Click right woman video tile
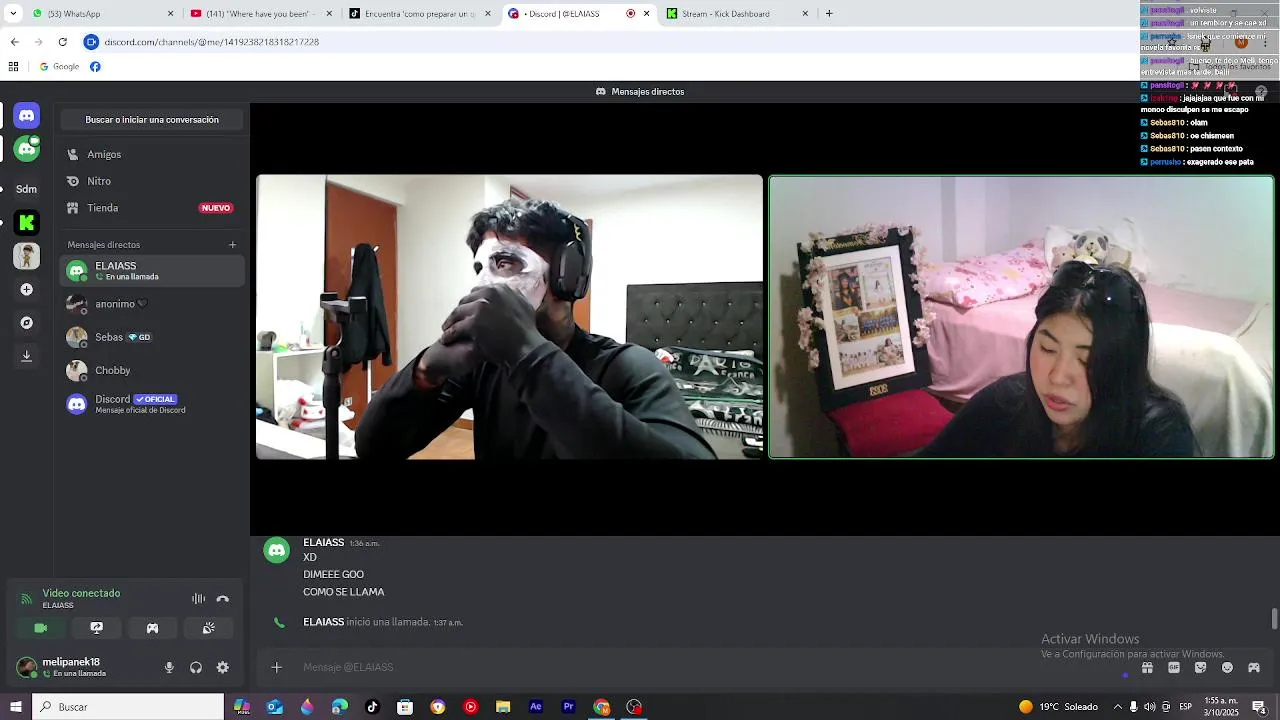The image size is (1280, 720). (1021, 317)
